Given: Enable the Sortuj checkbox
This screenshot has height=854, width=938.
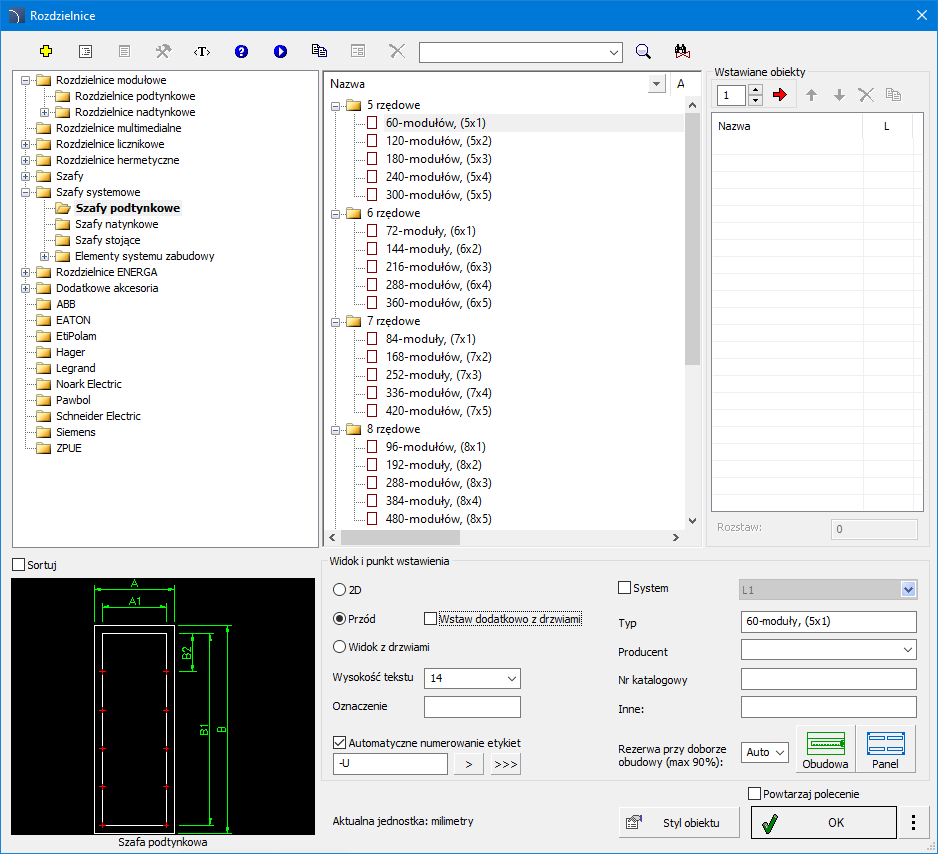Looking at the screenshot, I should click(18, 565).
